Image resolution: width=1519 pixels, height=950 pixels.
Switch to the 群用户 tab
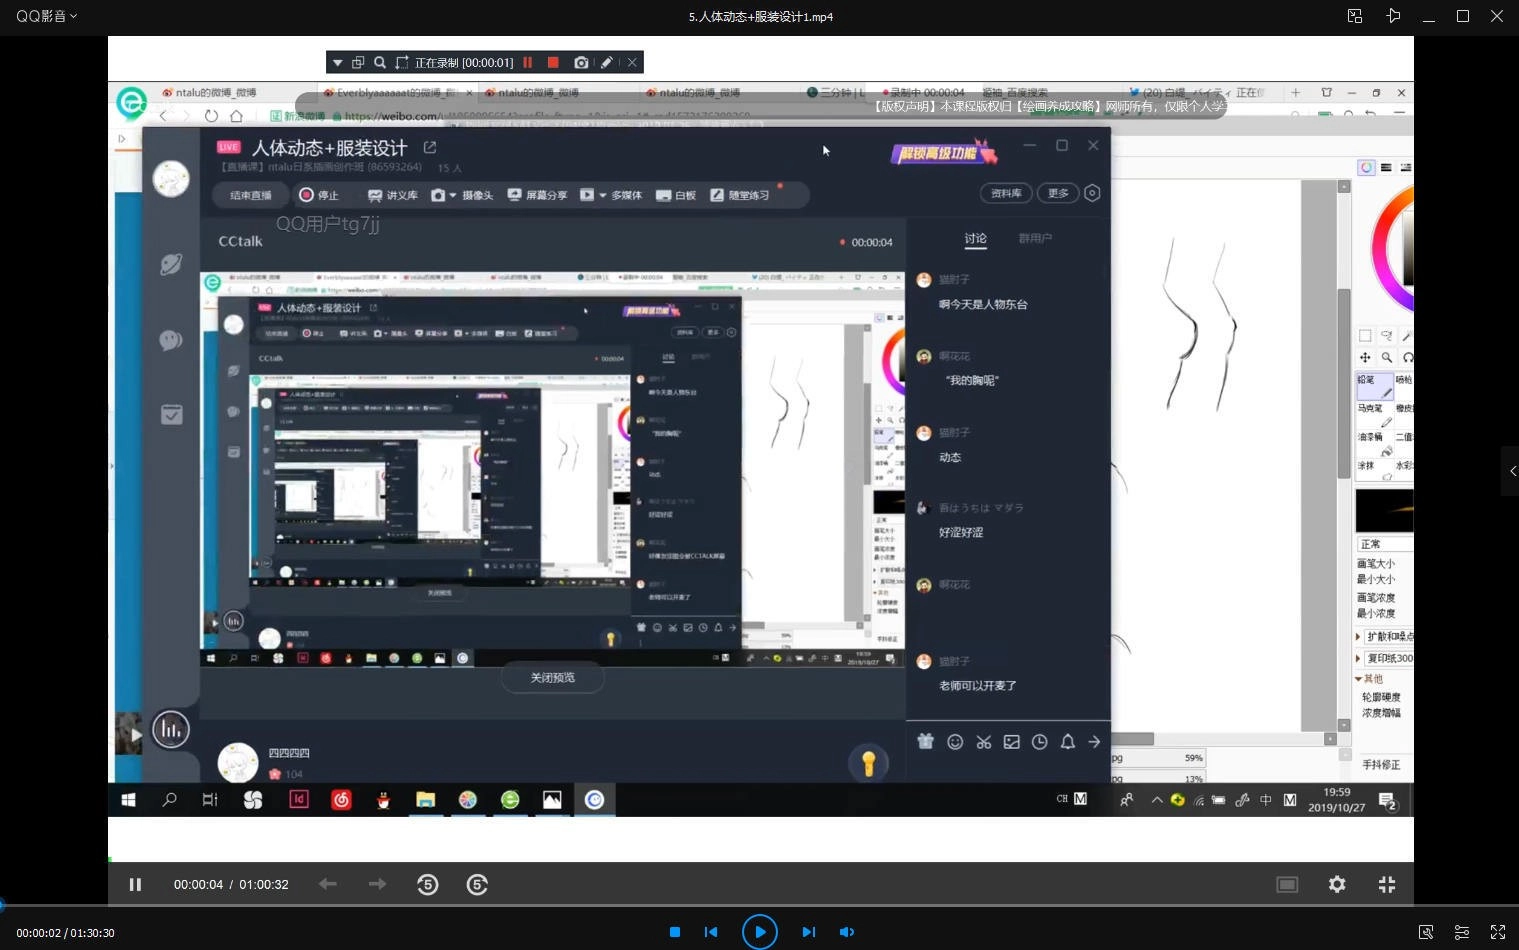1035,238
